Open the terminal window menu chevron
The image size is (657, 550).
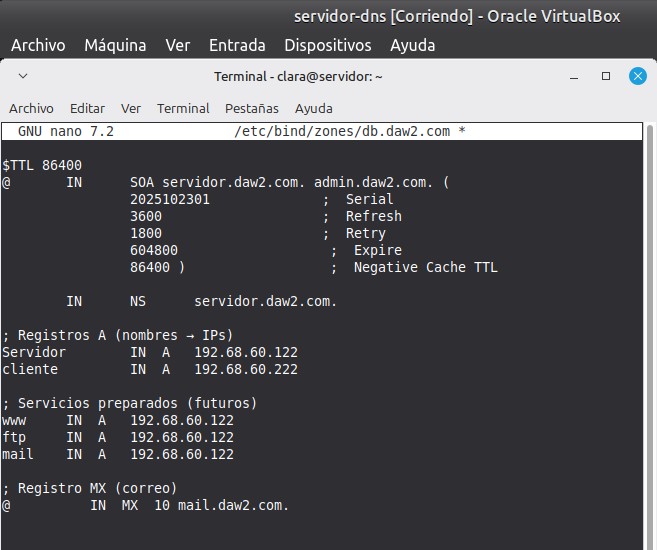(23, 76)
